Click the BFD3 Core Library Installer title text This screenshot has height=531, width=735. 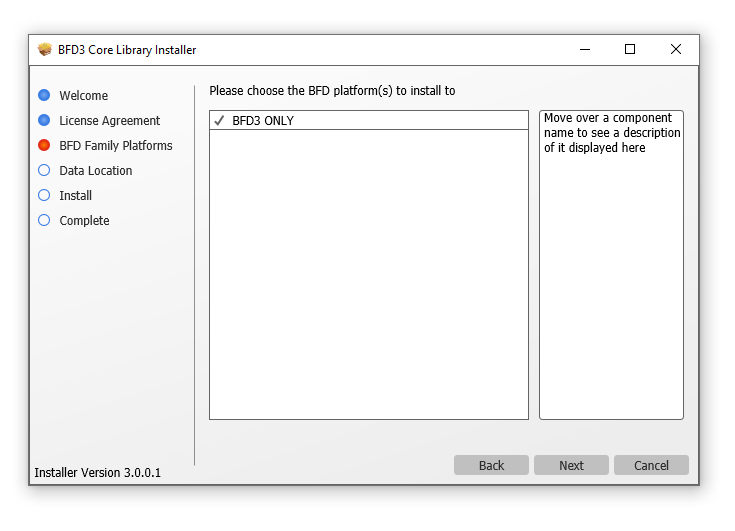click(127, 50)
